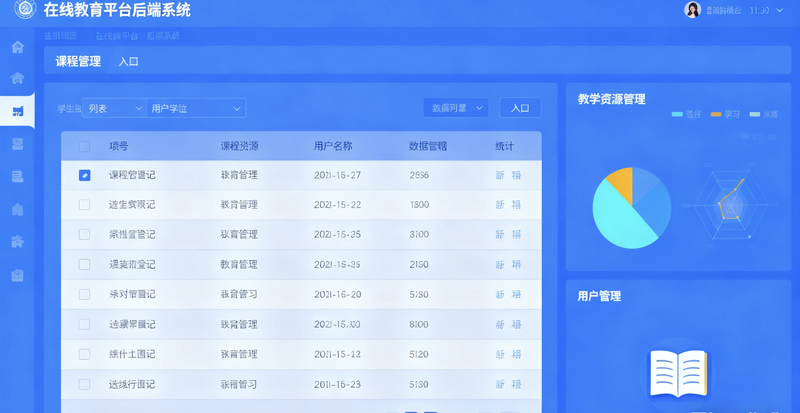Image resolution: width=800 pixels, height=413 pixels.
Task: Expand the account menu arrow beside 11:30
Action: [x=779, y=11]
